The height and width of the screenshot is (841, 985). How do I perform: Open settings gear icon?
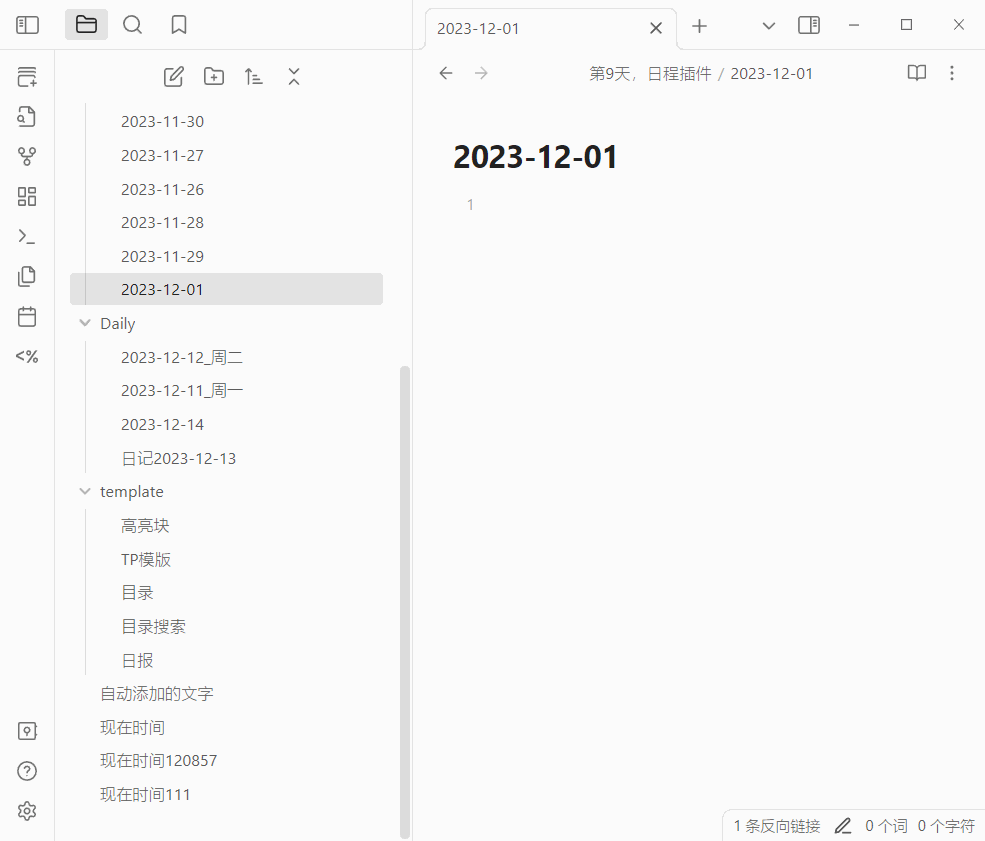[x=27, y=811]
